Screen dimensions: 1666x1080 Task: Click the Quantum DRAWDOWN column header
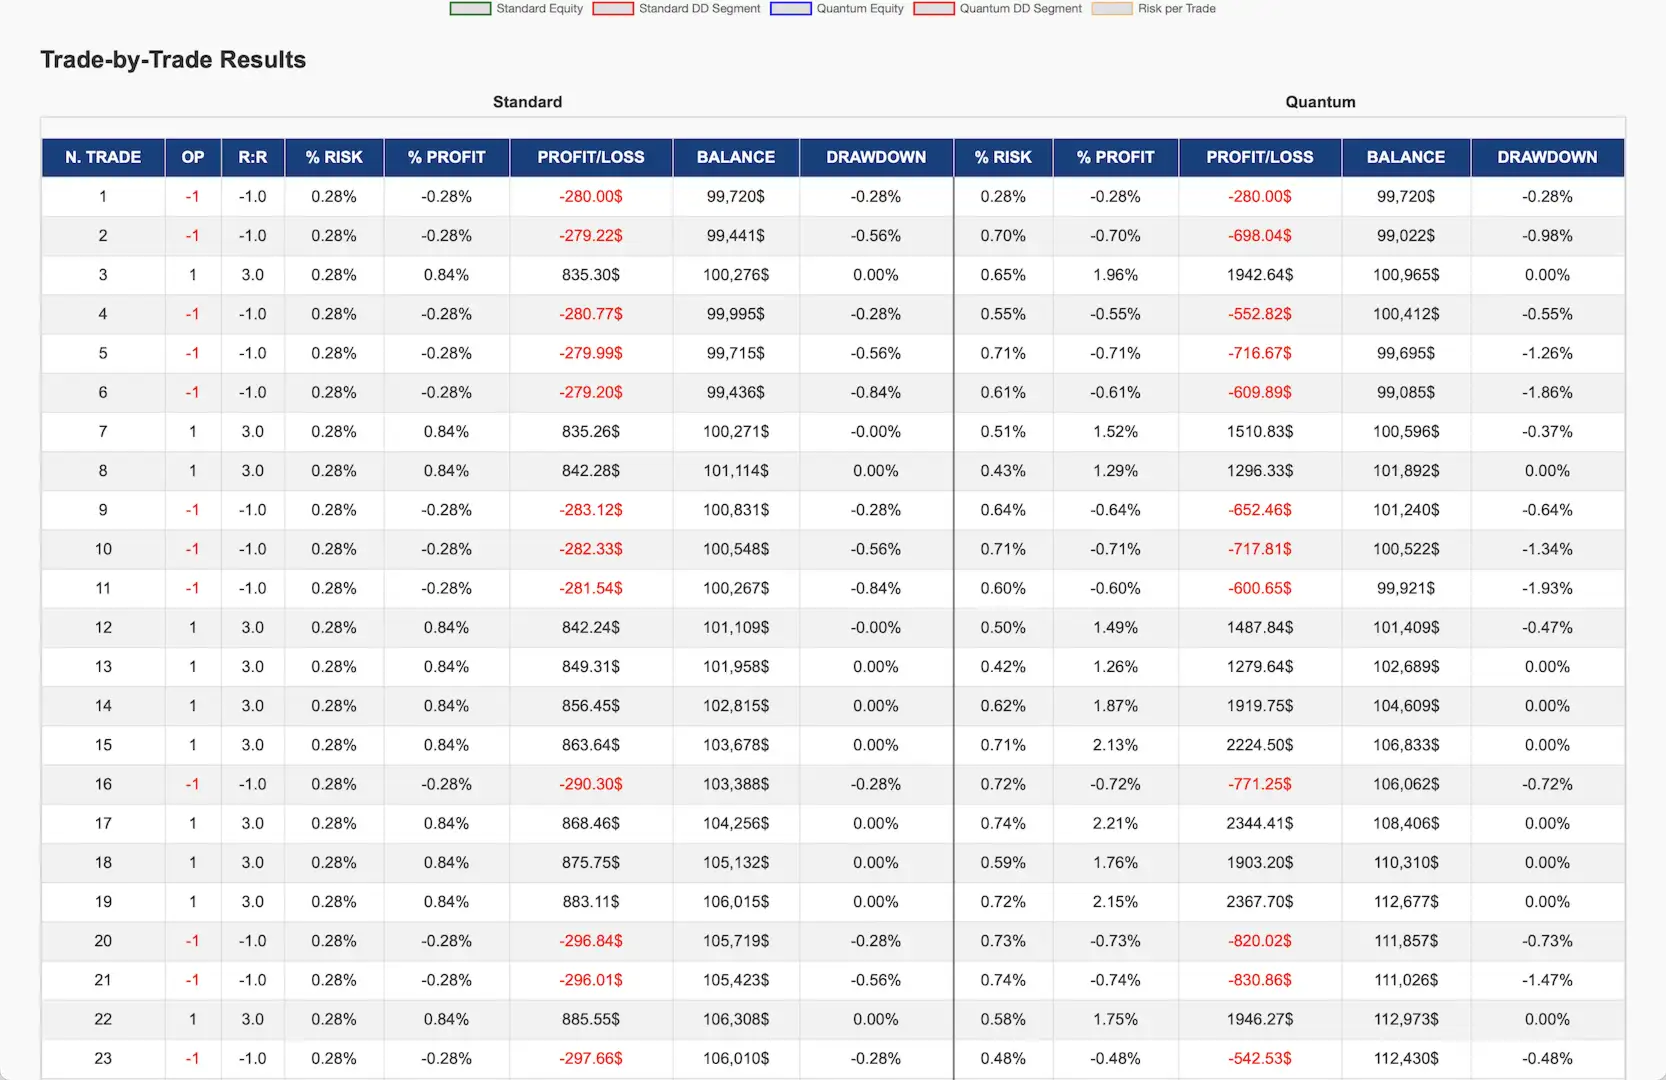pos(1547,157)
